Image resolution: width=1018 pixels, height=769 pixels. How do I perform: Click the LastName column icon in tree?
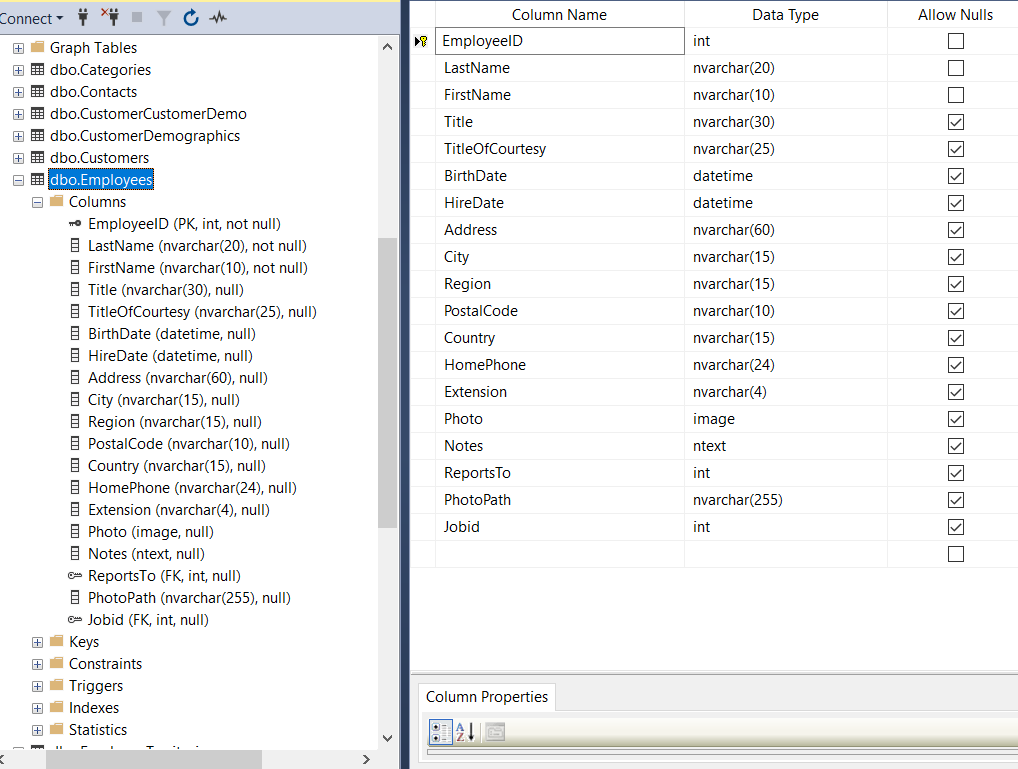pyautogui.click(x=75, y=246)
